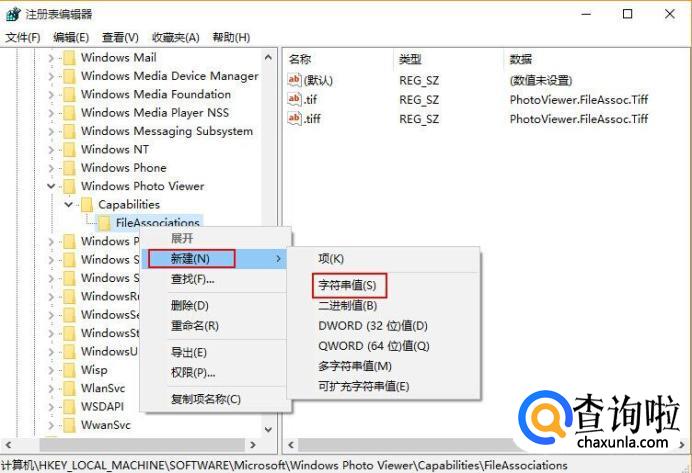Open the 帮助(H) menu
The image size is (692, 473).
pyautogui.click(x=231, y=38)
